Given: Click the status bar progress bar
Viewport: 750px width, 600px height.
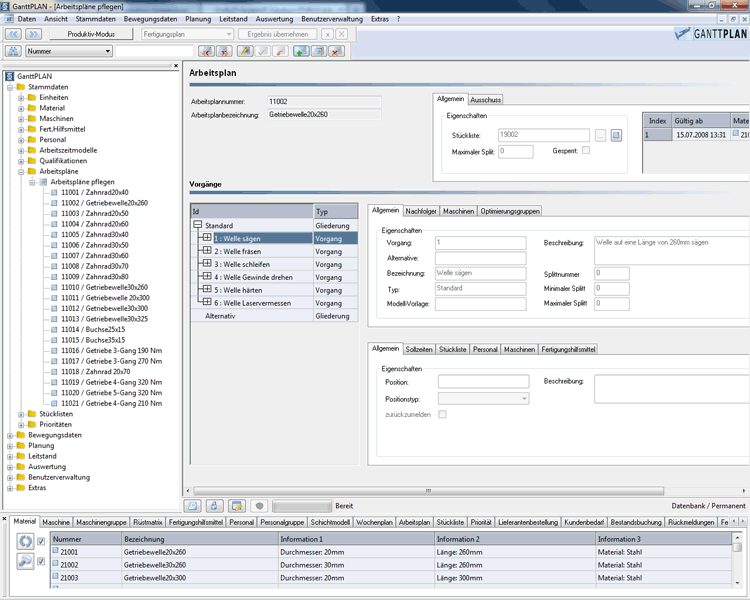Looking at the screenshot, I should tap(302, 506).
